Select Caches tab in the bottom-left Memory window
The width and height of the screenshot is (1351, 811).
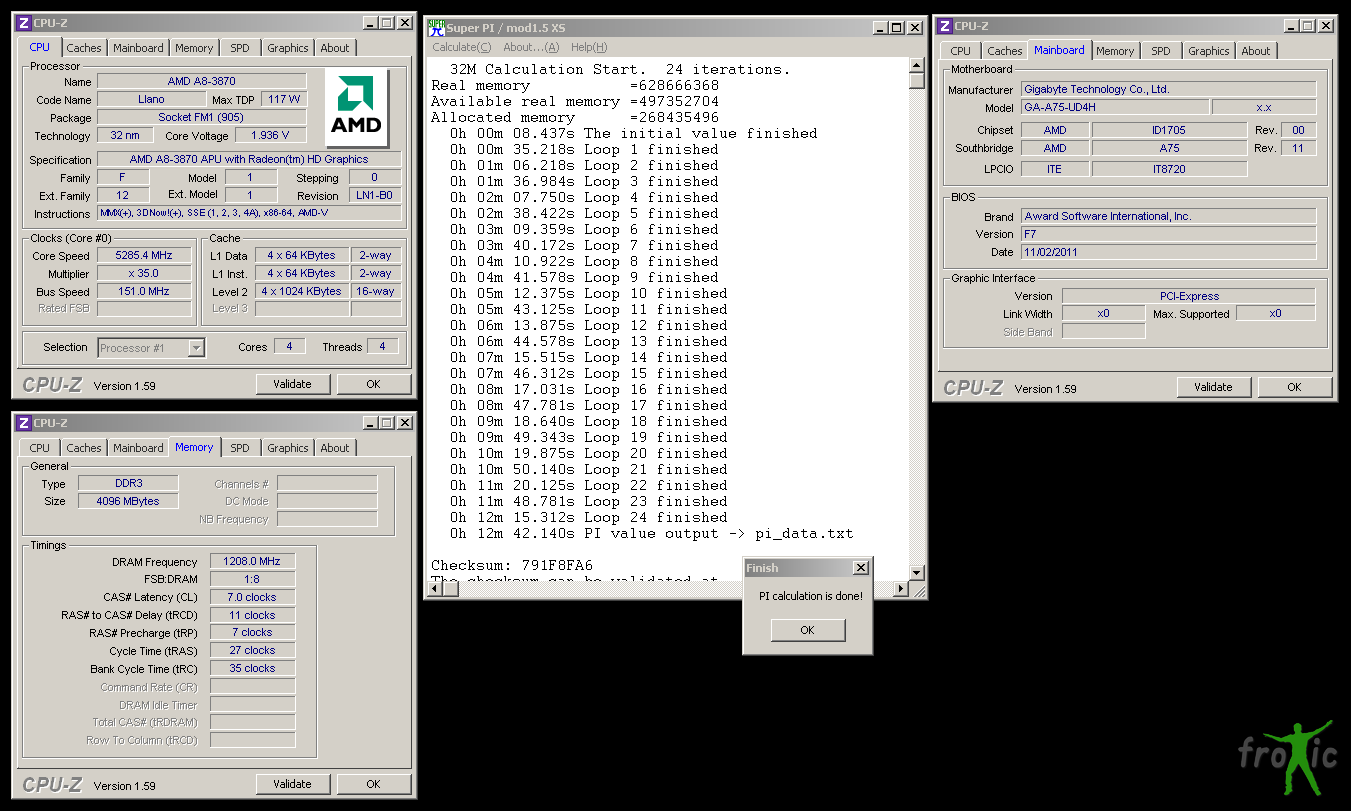click(x=84, y=448)
